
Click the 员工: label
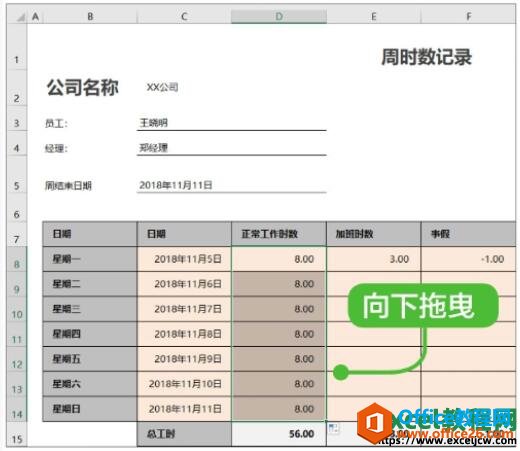click(56, 123)
